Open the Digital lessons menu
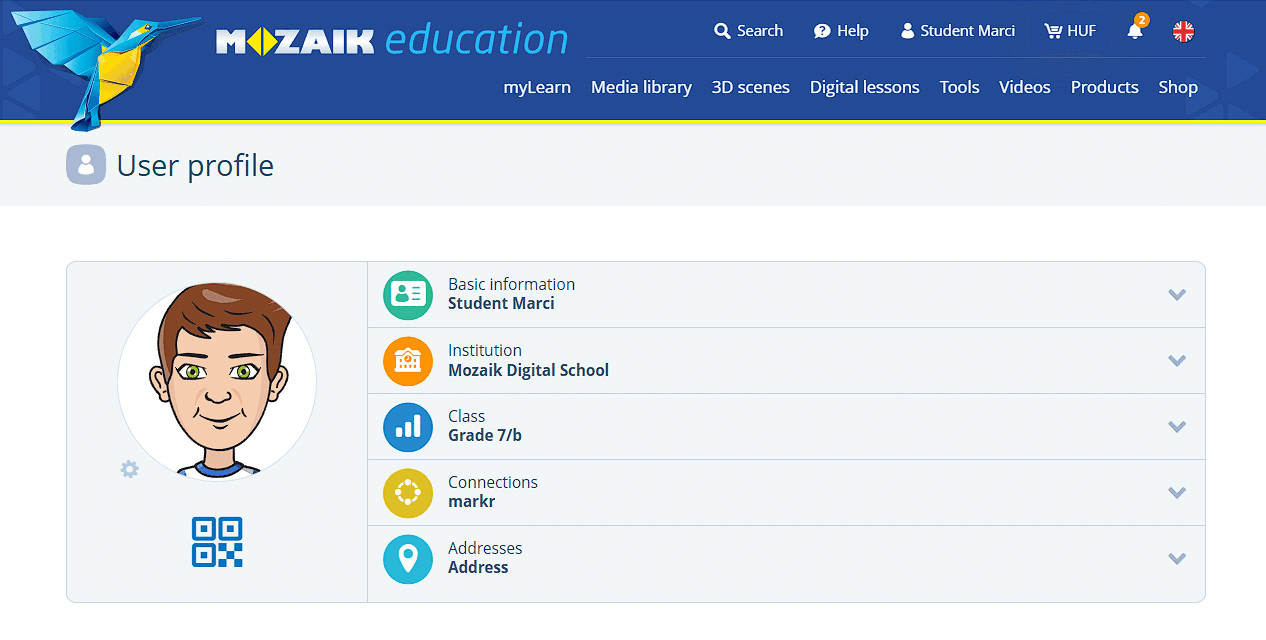 (x=864, y=87)
